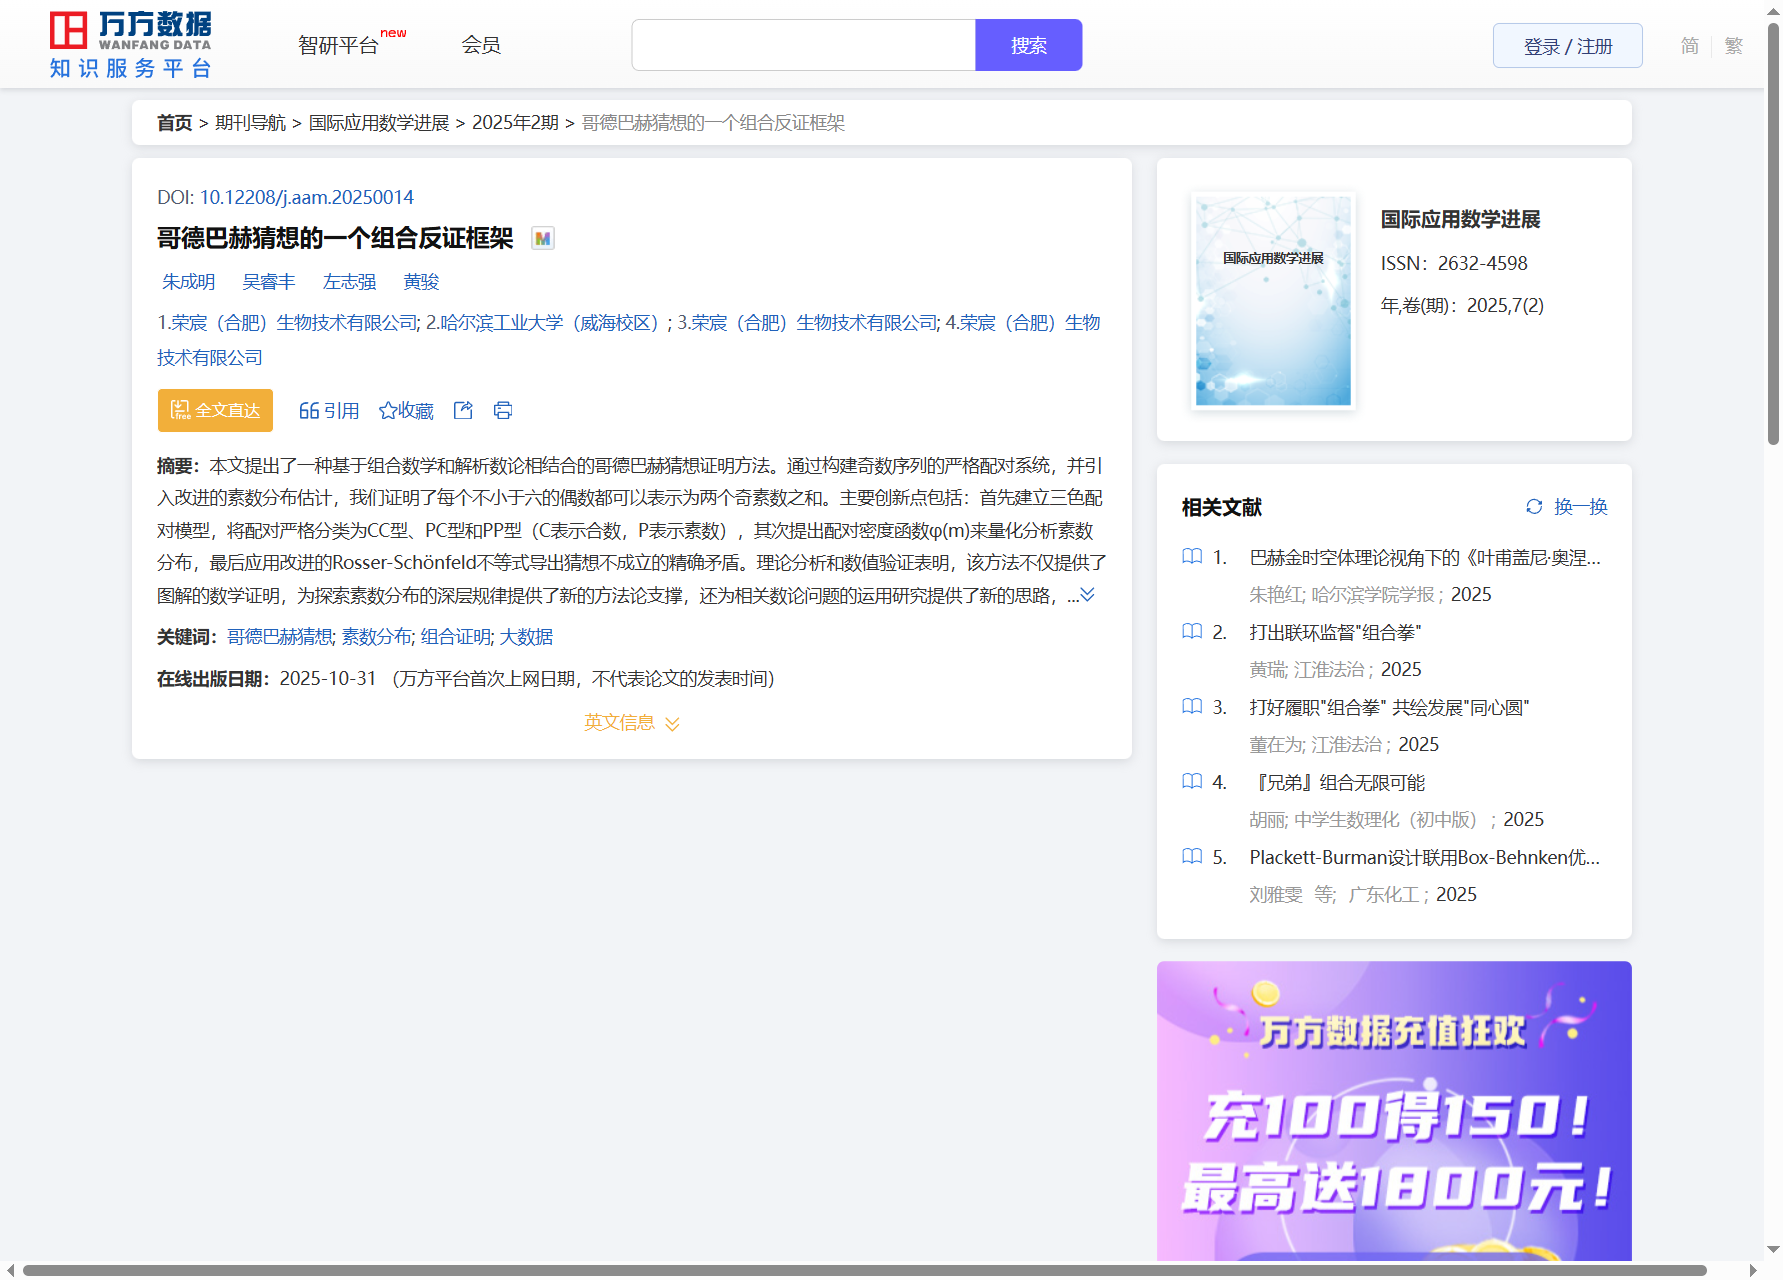
Task: Click the search input field
Action: [x=803, y=45]
